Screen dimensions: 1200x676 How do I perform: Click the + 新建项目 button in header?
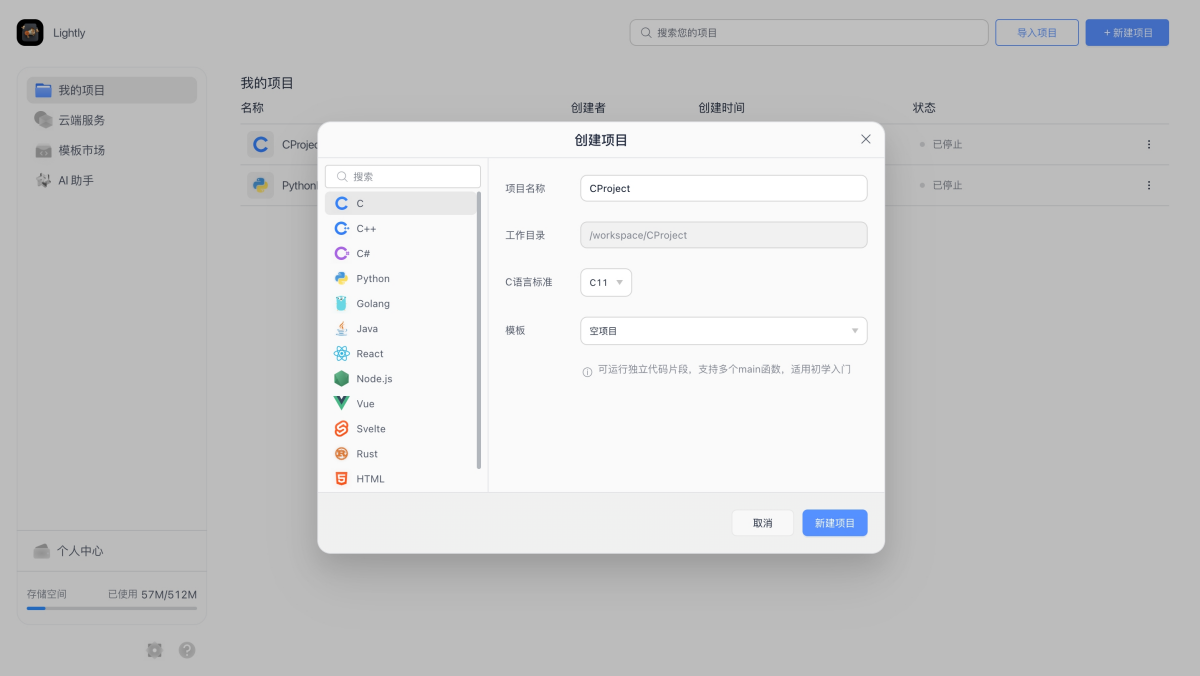[1127, 32]
